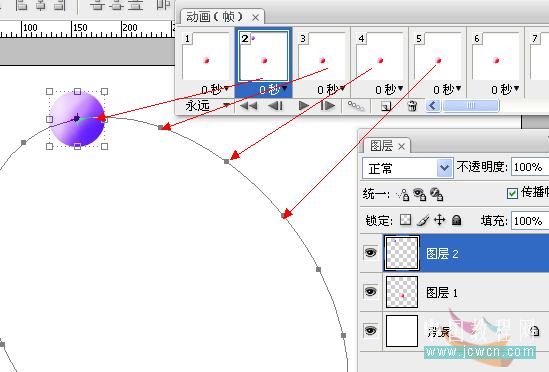Image resolution: width=549 pixels, height=372 pixels.
Task: Hide 图层 2 using its eye icon
Action: [370, 253]
